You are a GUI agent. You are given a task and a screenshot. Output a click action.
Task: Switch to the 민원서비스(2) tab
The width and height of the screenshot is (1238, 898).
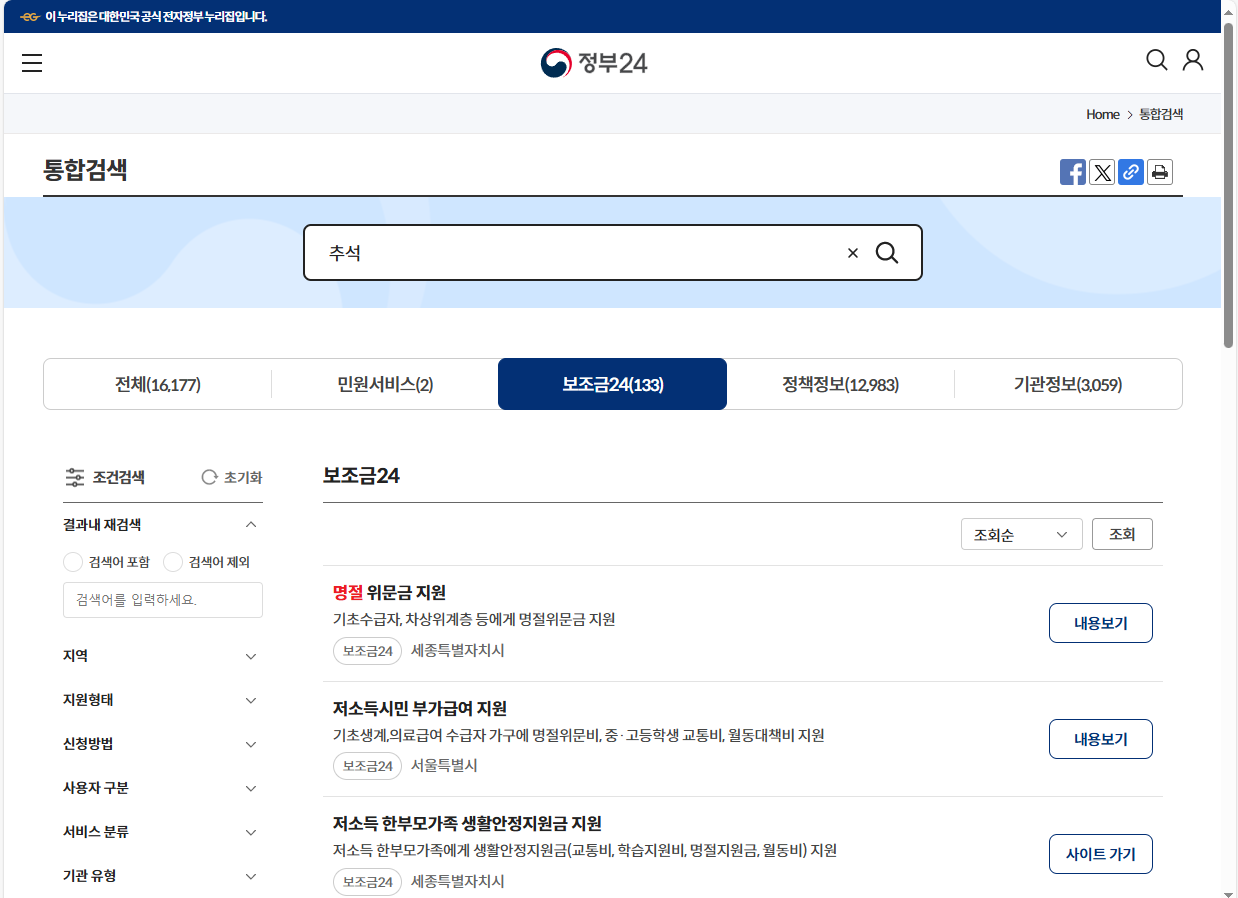pos(384,384)
